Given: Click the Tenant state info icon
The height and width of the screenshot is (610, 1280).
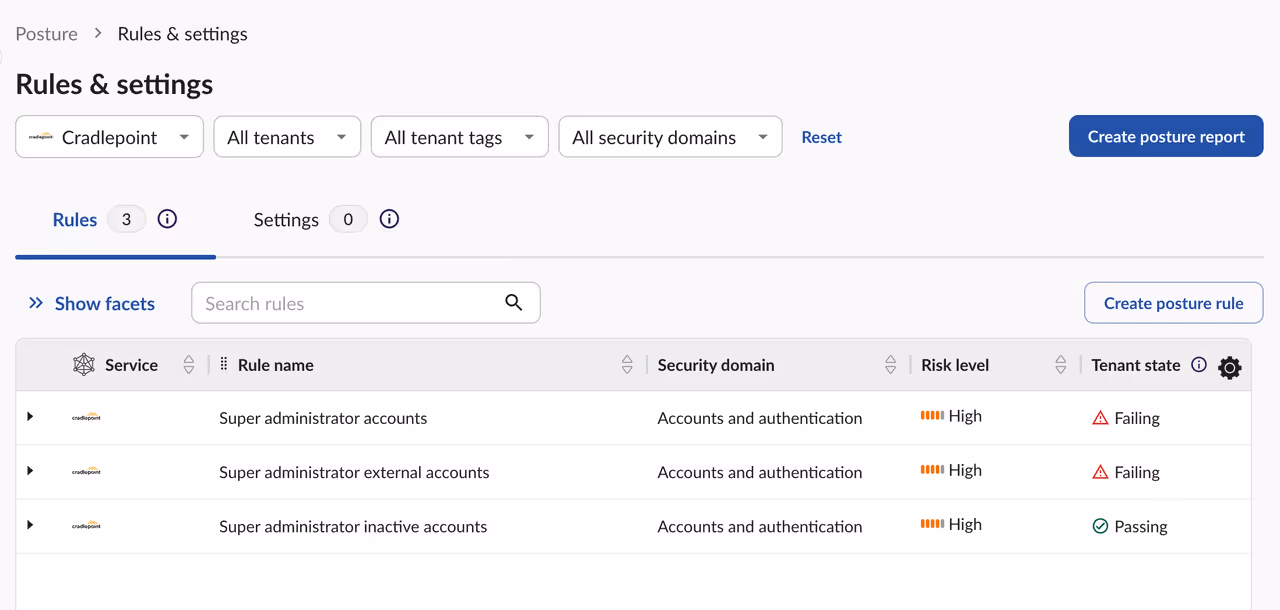Looking at the screenshot, I should pos(1199,365).
